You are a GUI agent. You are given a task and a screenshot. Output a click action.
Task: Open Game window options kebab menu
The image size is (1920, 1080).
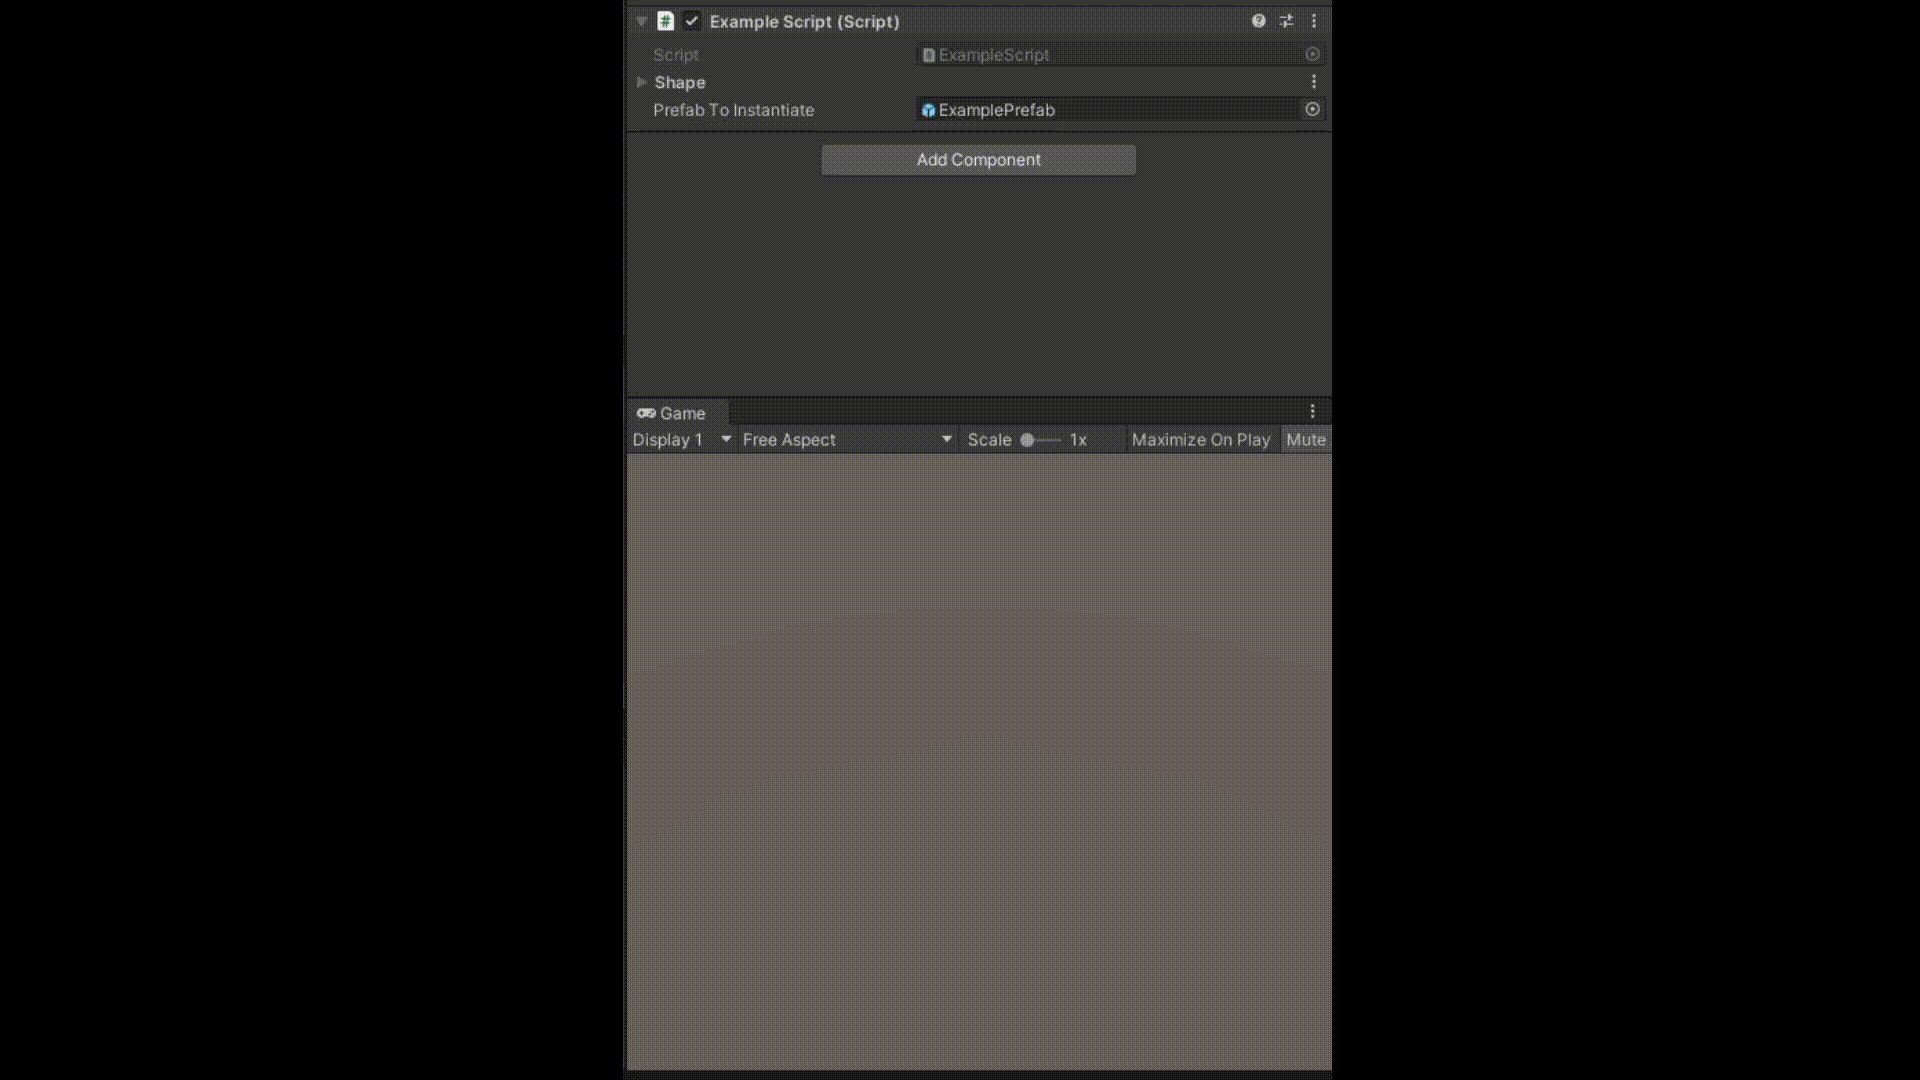pos(1313,411)
